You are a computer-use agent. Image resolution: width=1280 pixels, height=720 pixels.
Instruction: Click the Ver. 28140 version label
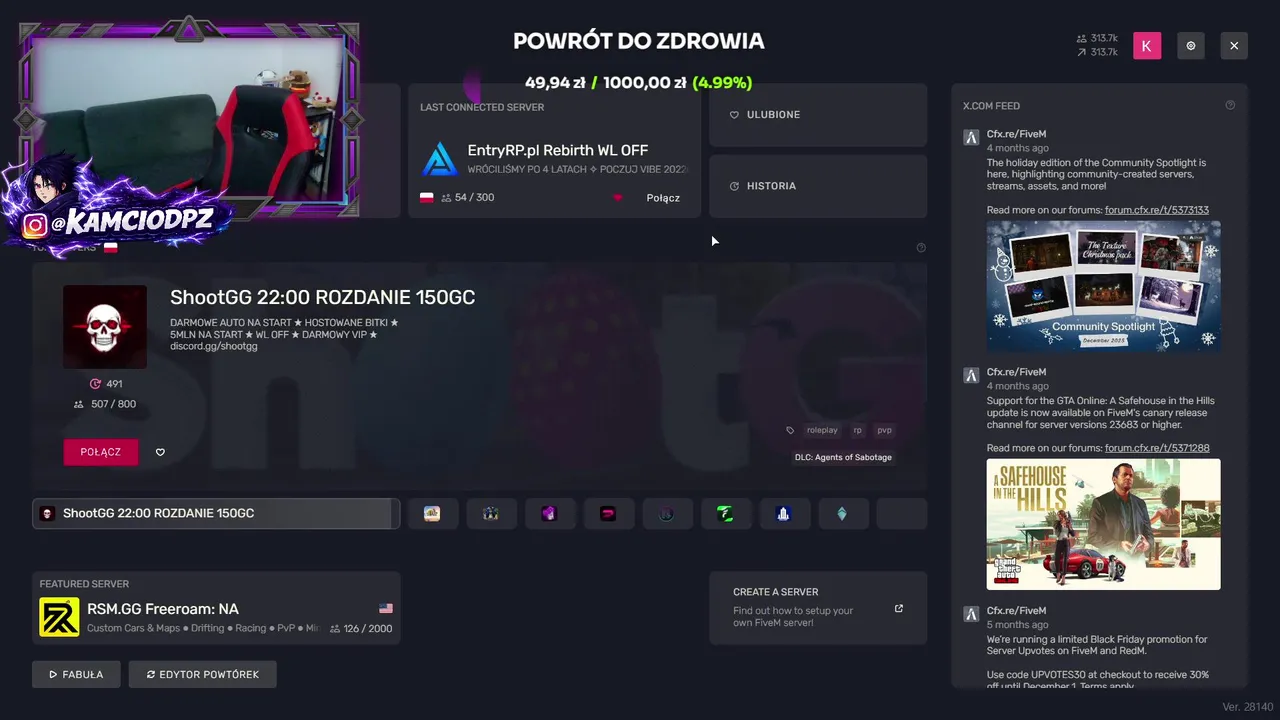[1247, 707]
